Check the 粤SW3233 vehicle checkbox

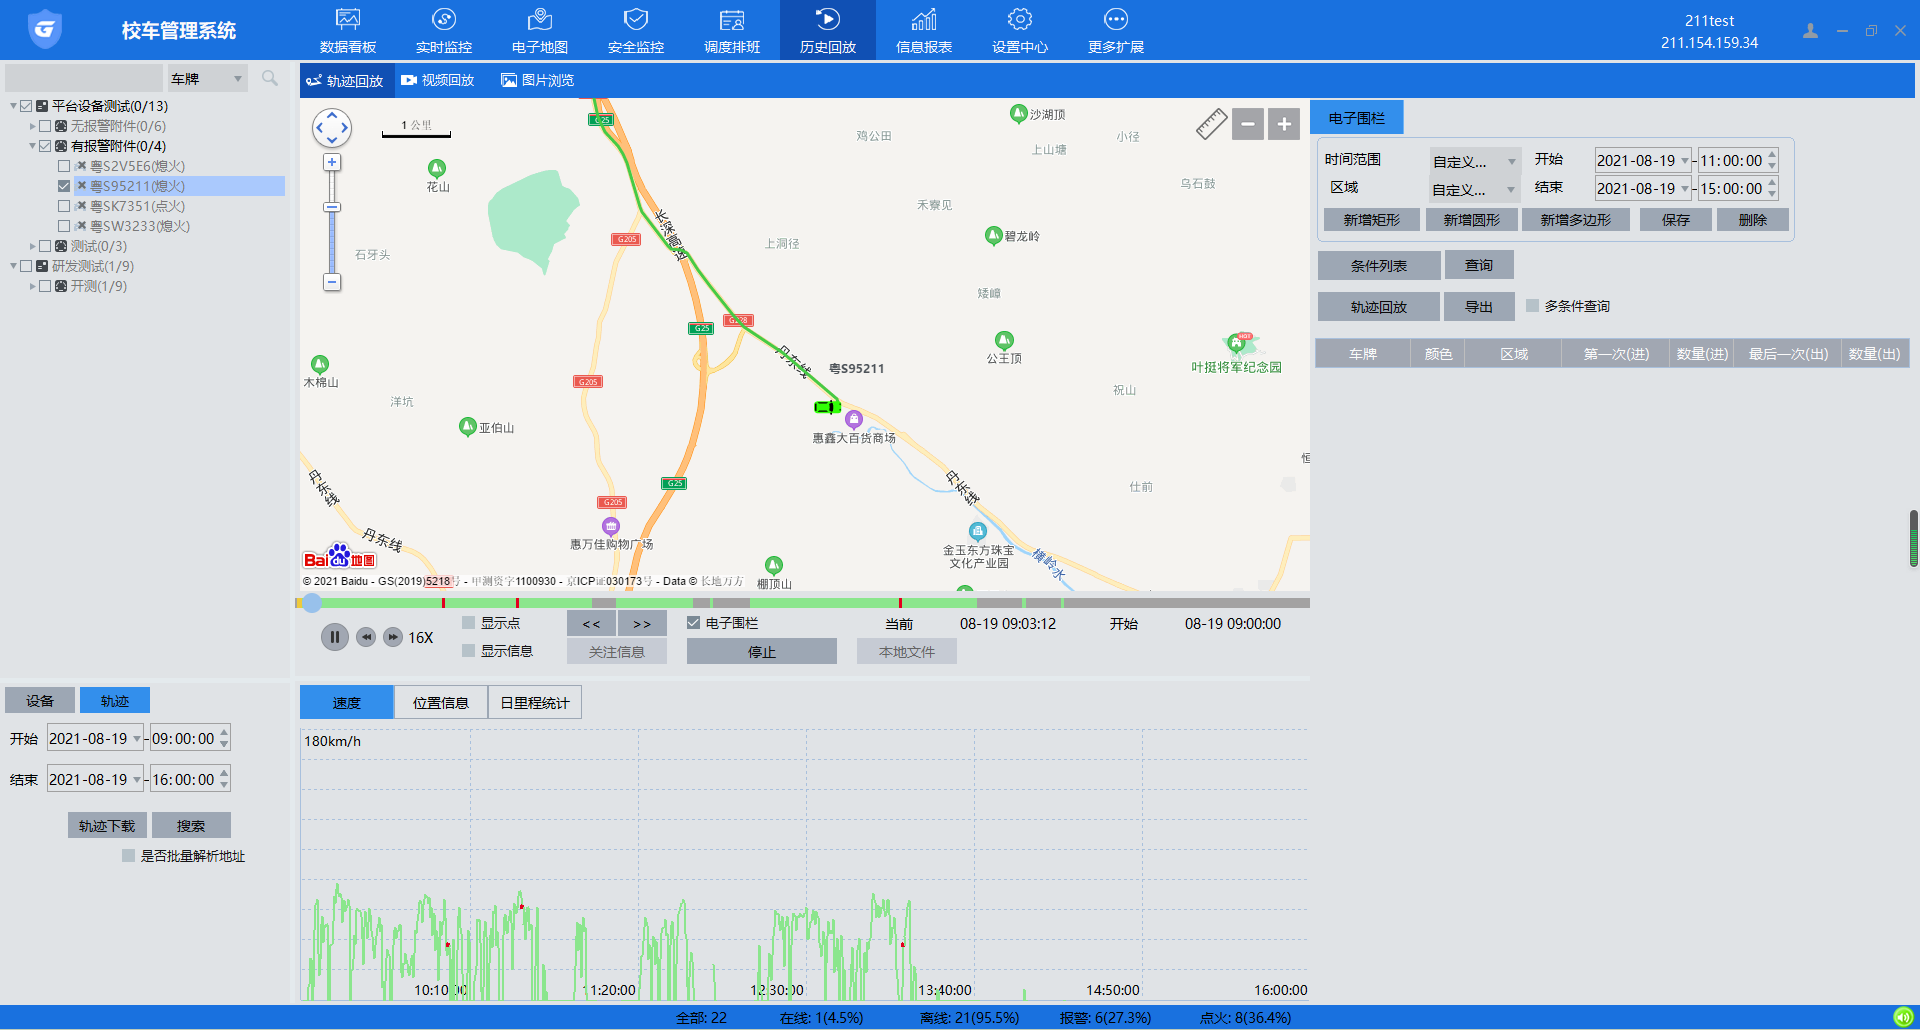pos(64,226)
